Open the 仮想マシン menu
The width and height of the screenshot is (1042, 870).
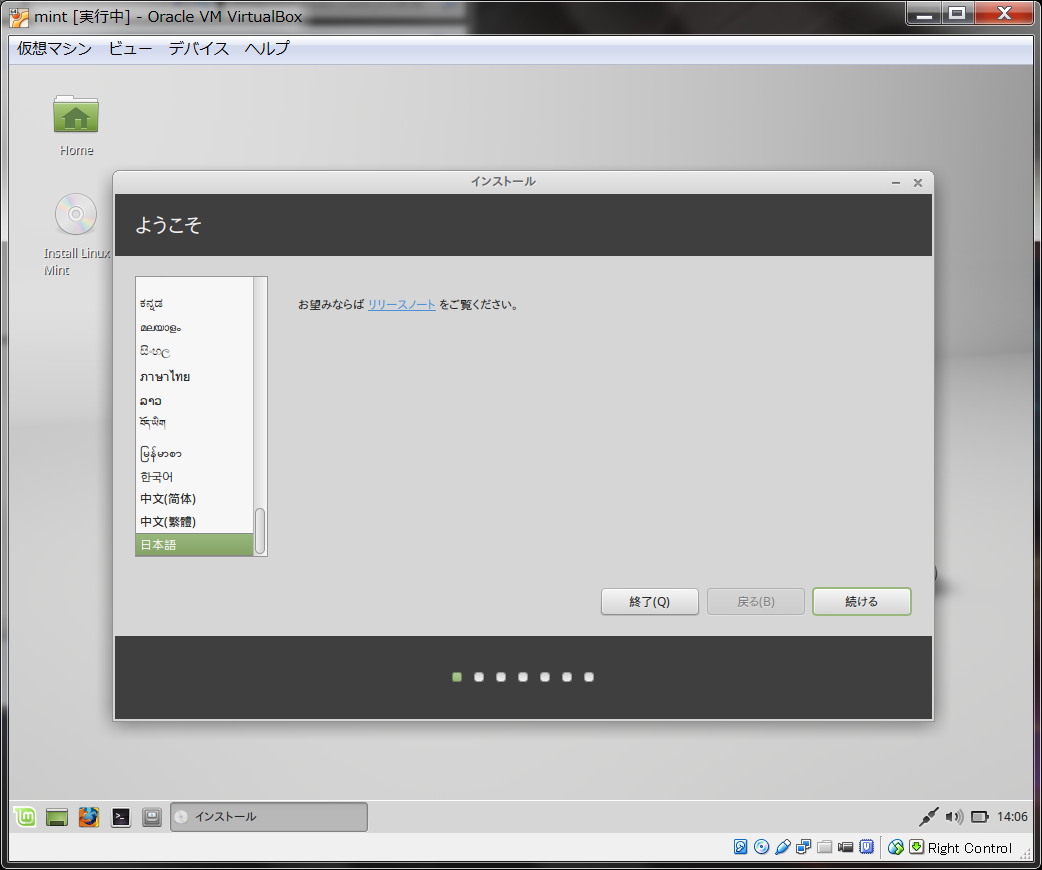(54, 48)
